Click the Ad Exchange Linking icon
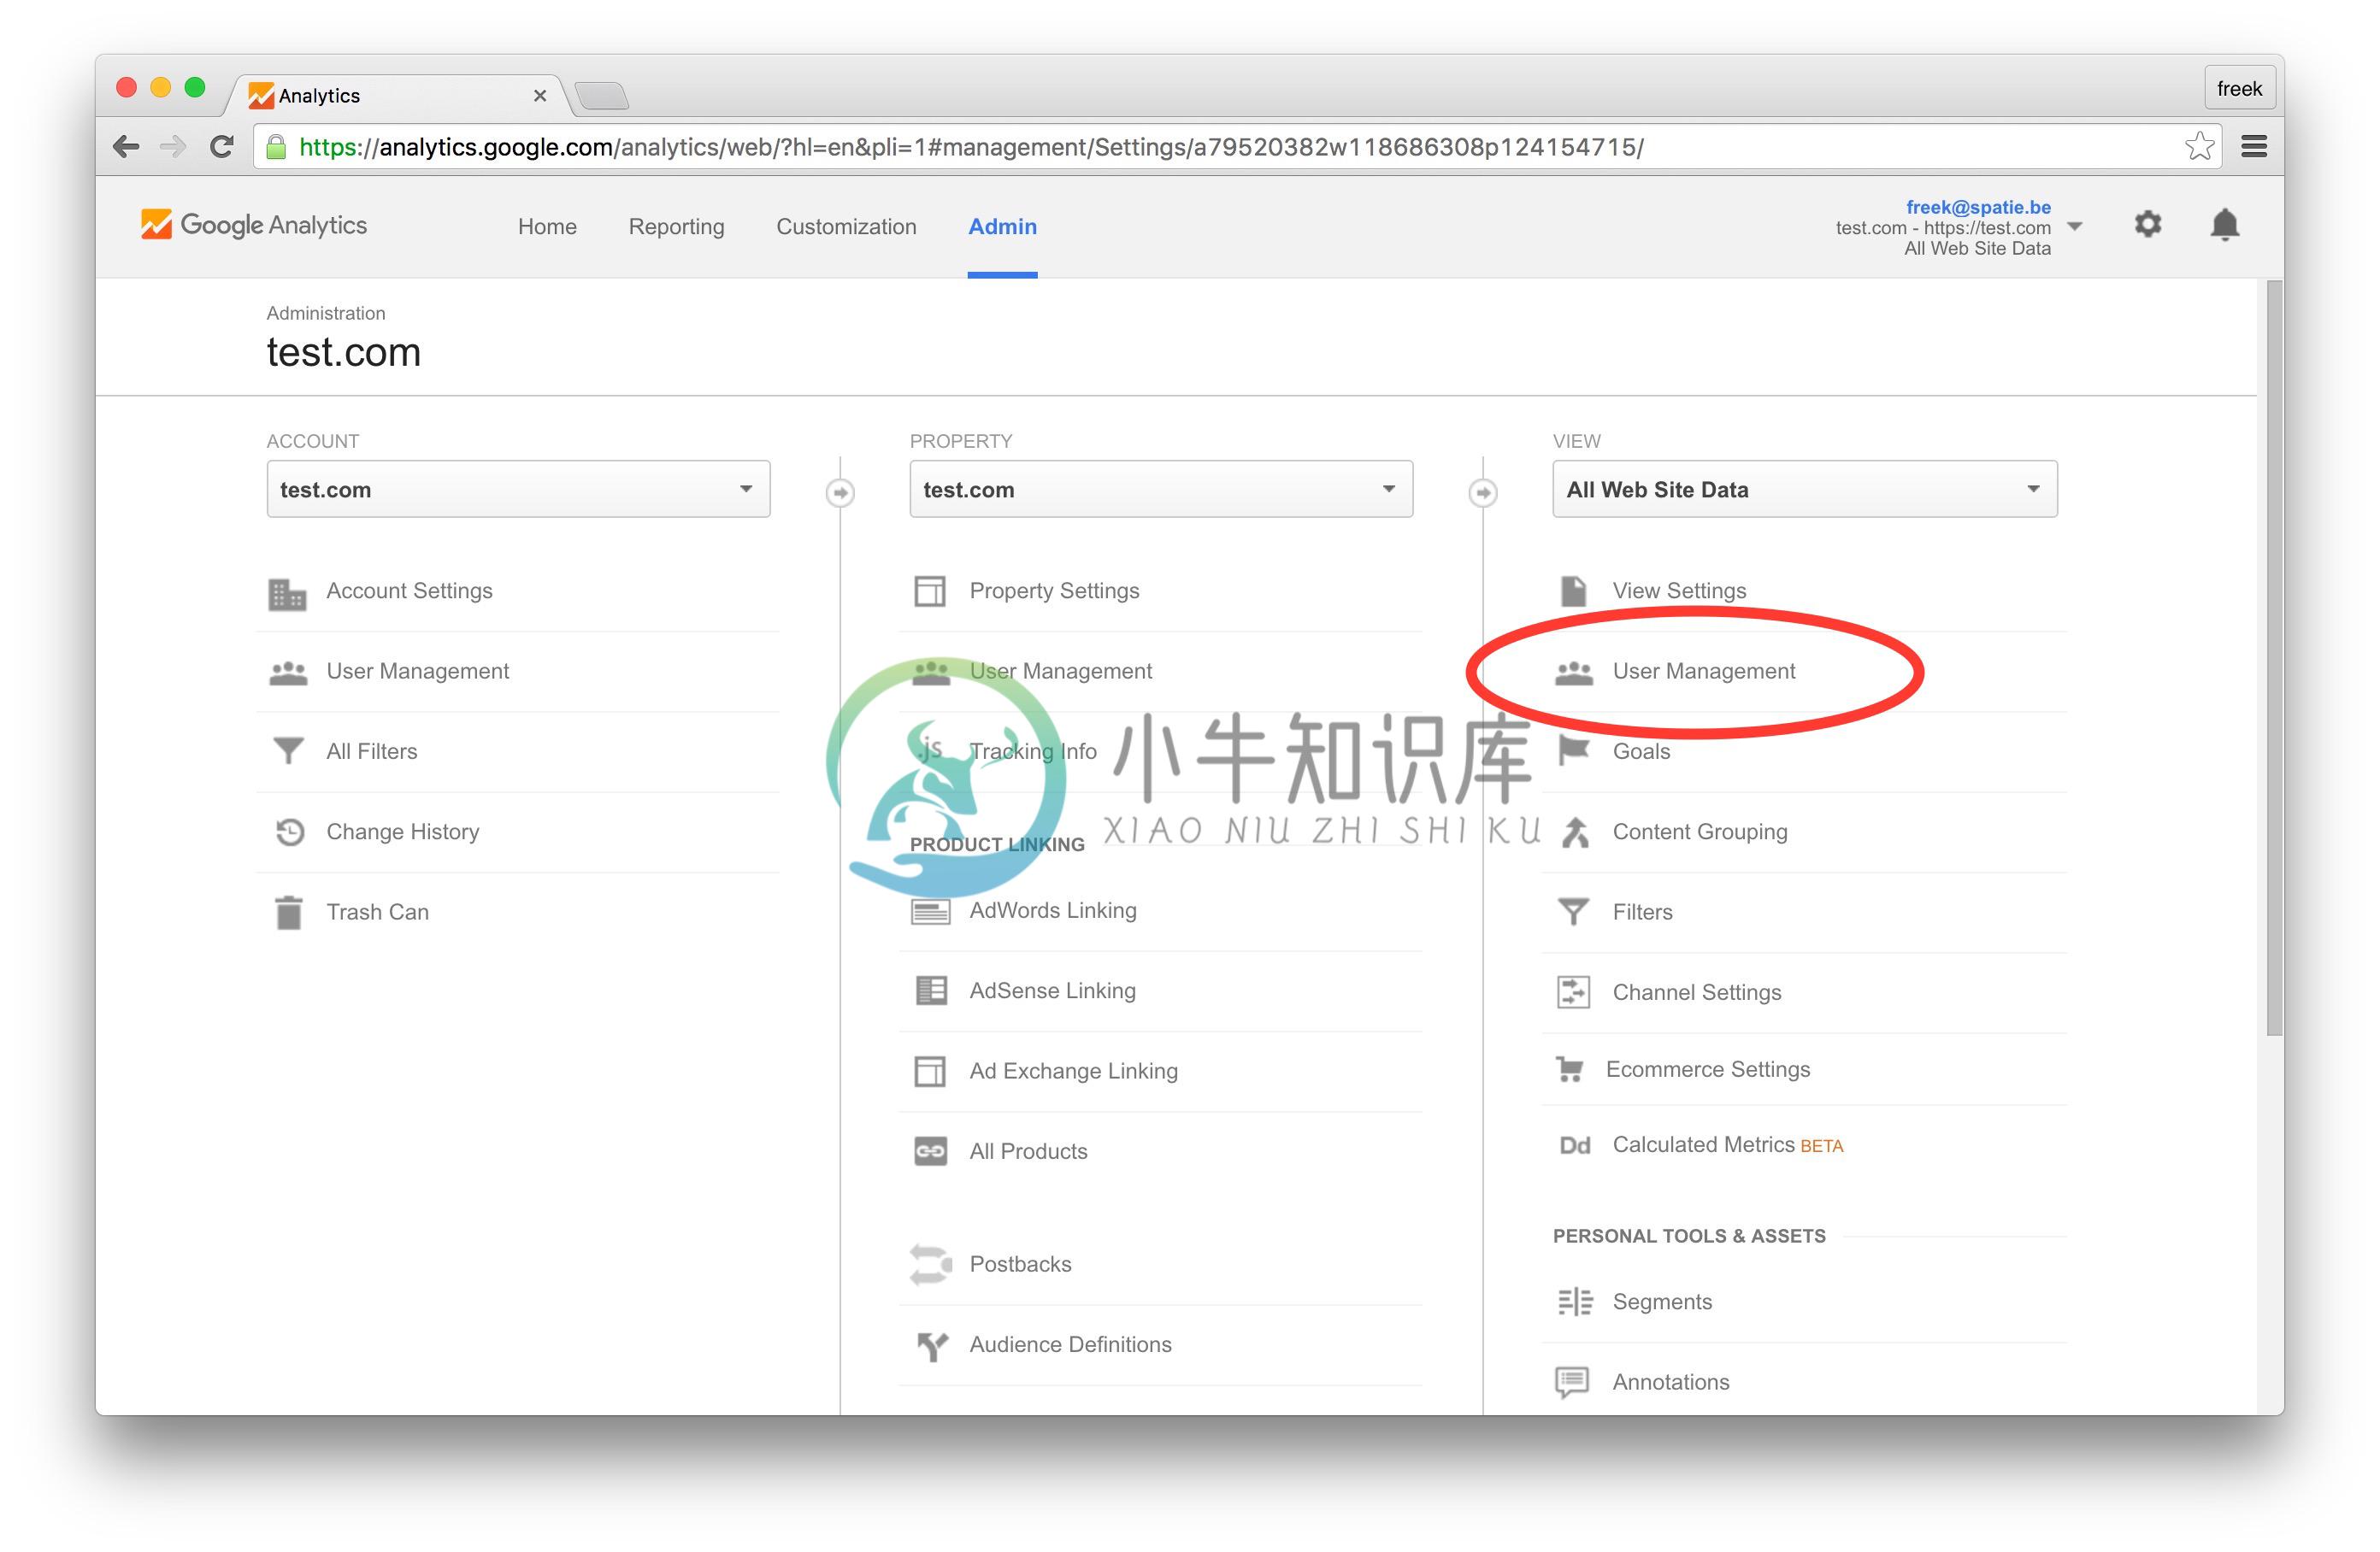The height and width of the screenshot is (1552, 2380). [930, 1071]
